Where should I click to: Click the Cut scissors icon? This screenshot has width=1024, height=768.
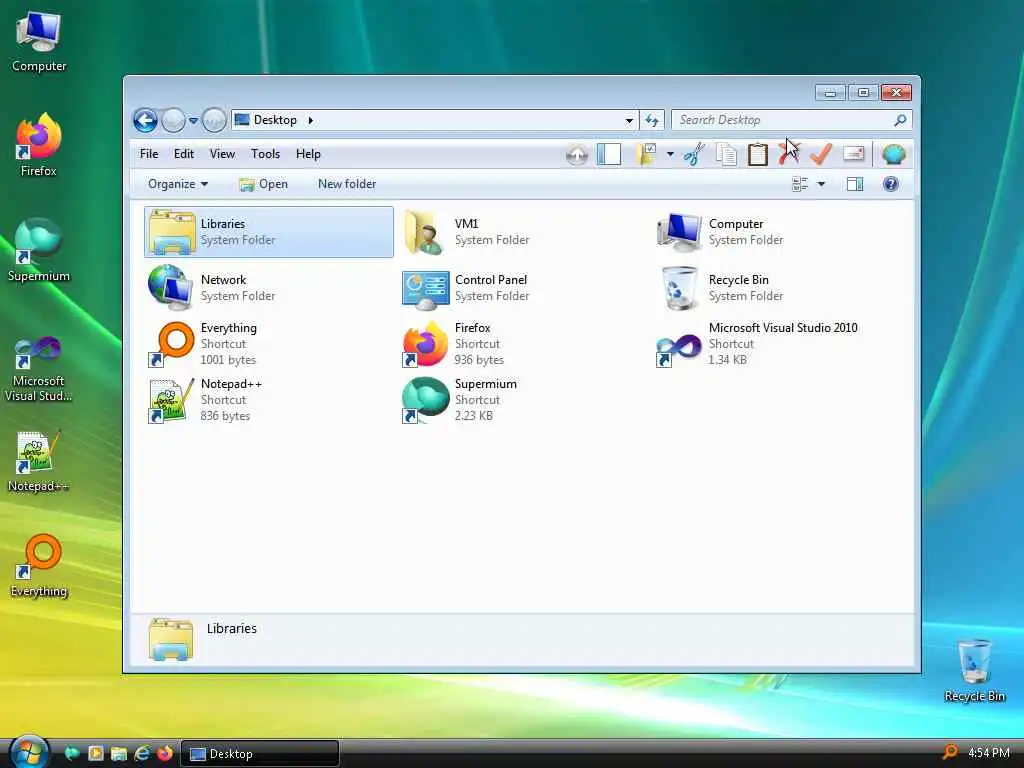(694, 155)
